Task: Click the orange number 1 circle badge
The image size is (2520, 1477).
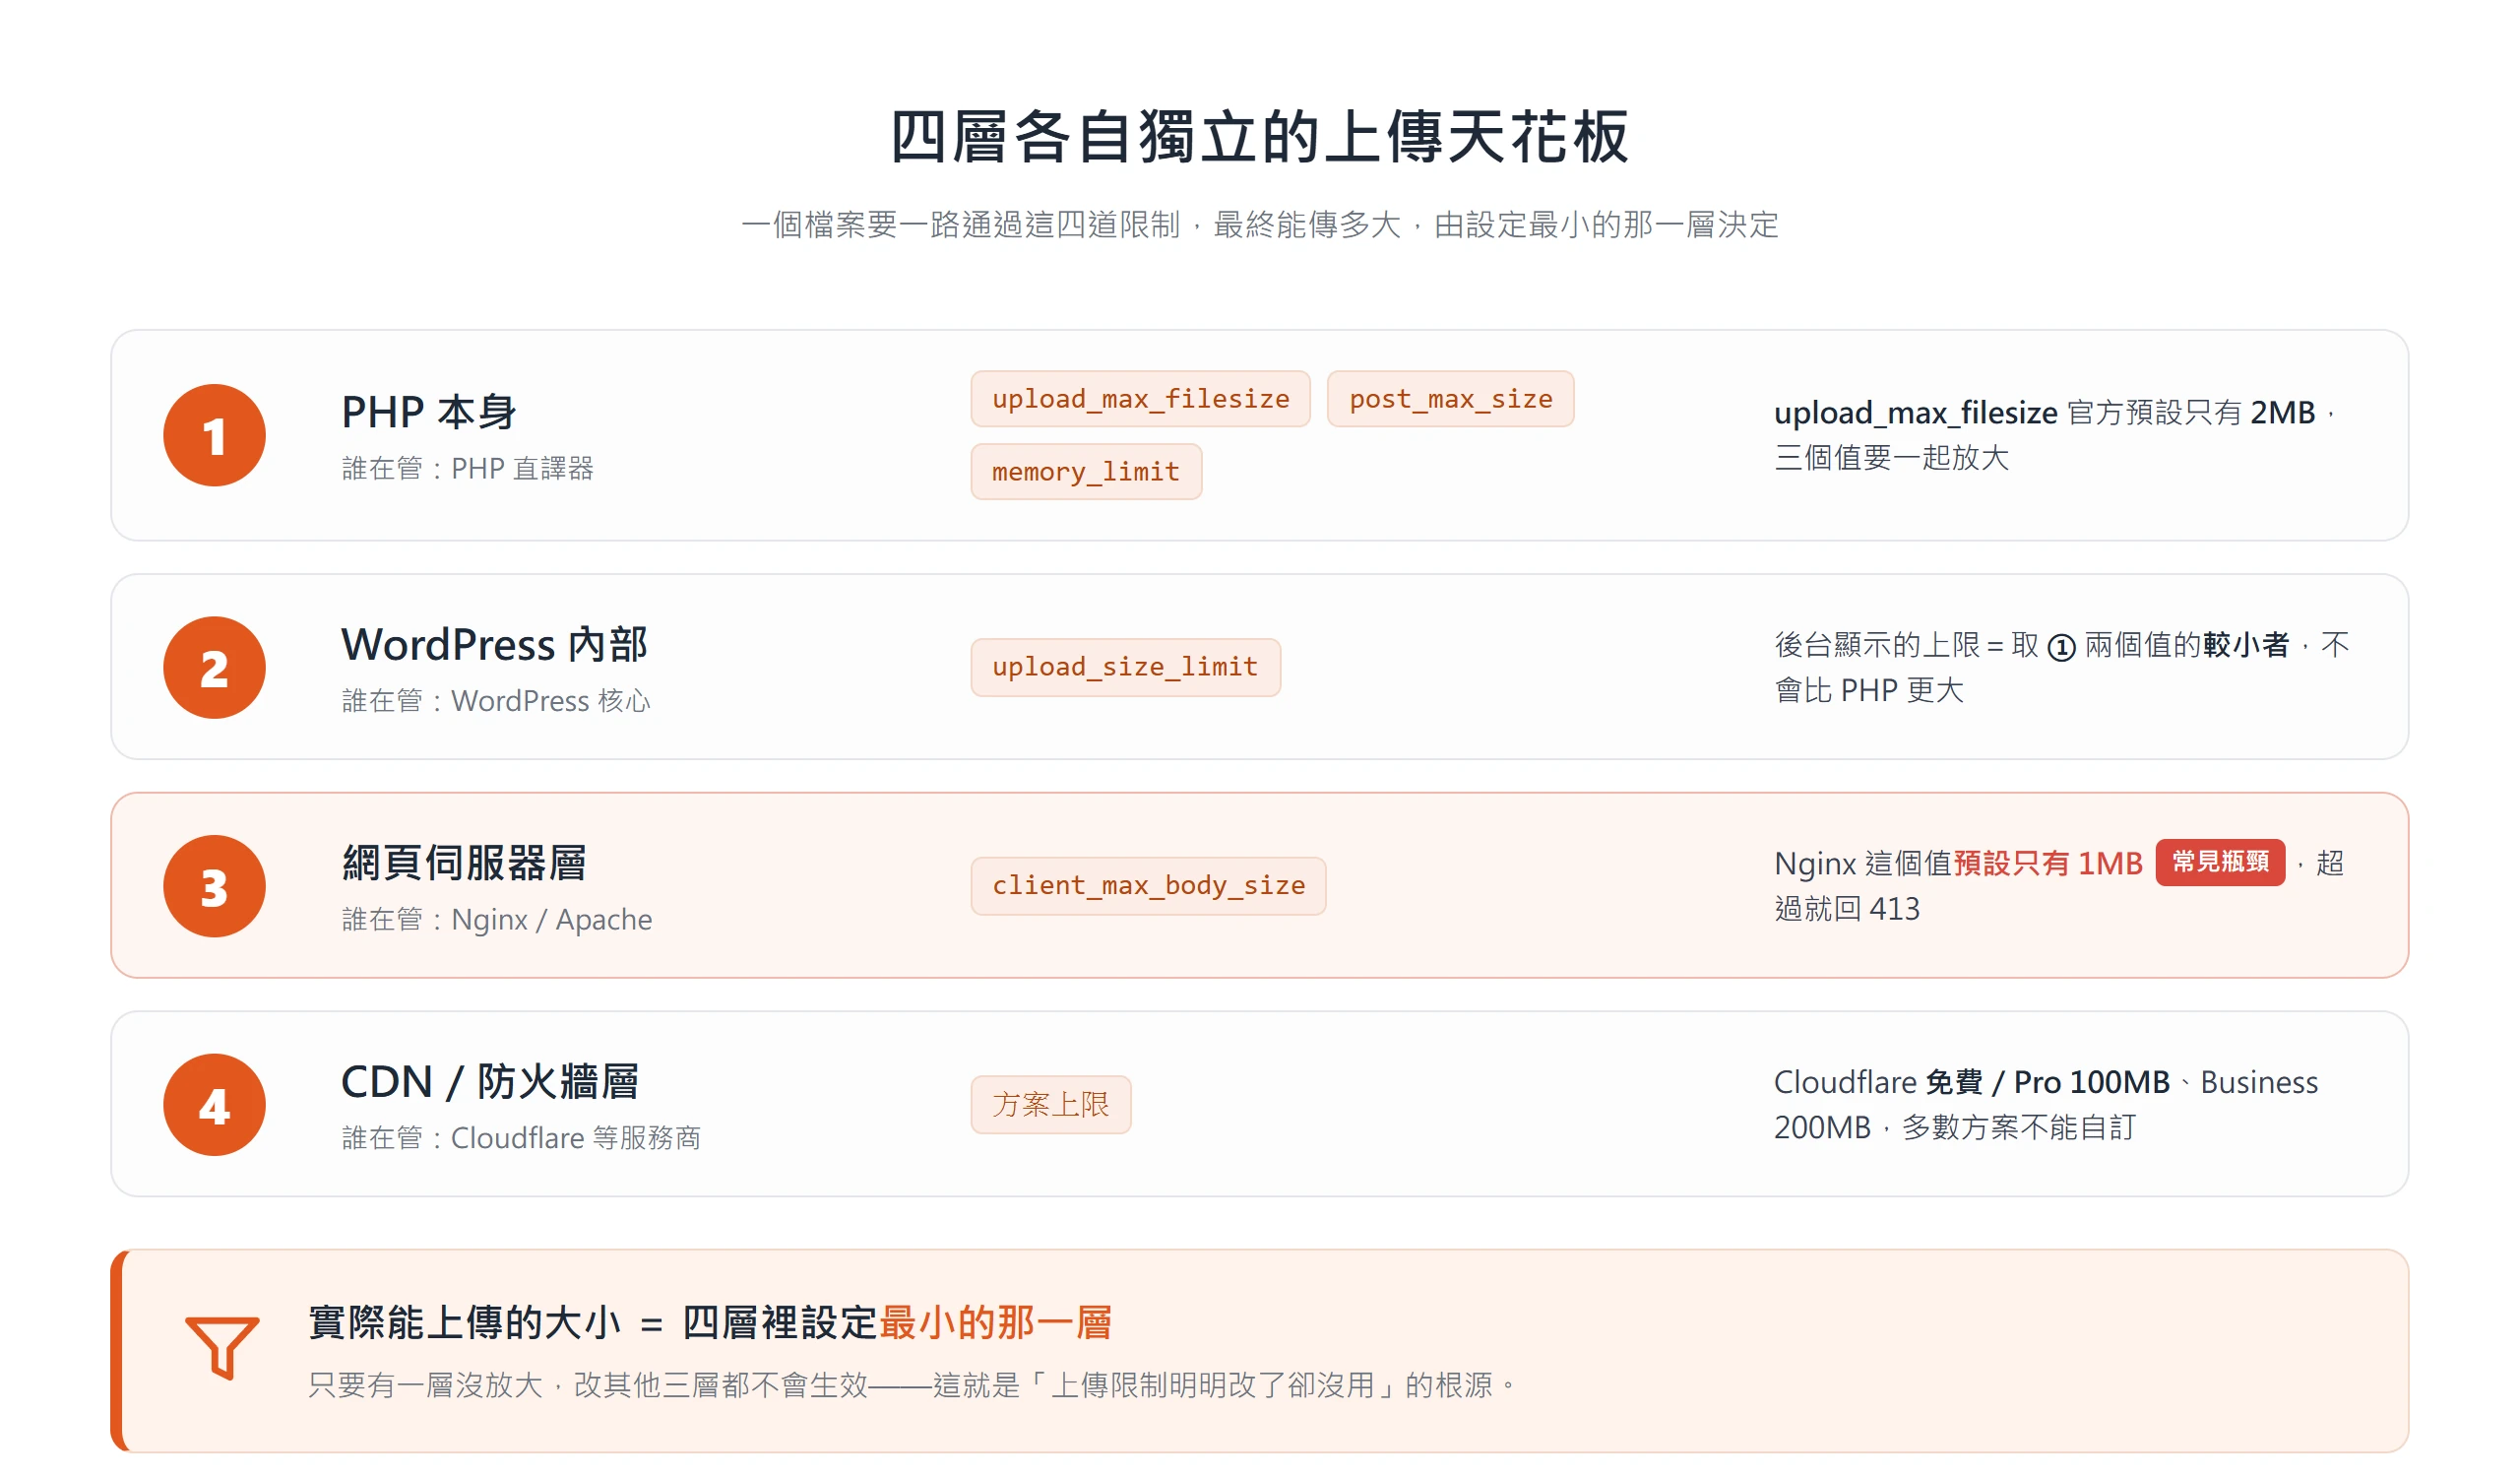Action: coord(214,436)
